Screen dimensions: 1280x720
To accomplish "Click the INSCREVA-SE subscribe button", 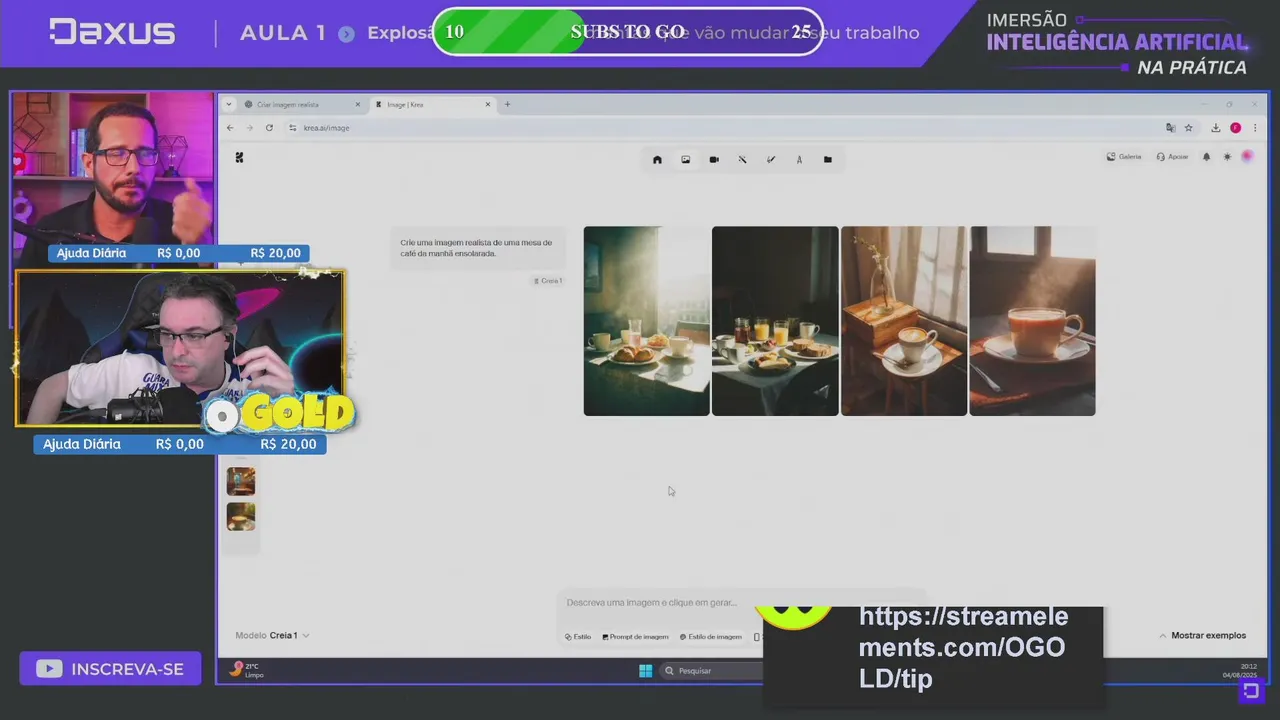I will point(110,669).
